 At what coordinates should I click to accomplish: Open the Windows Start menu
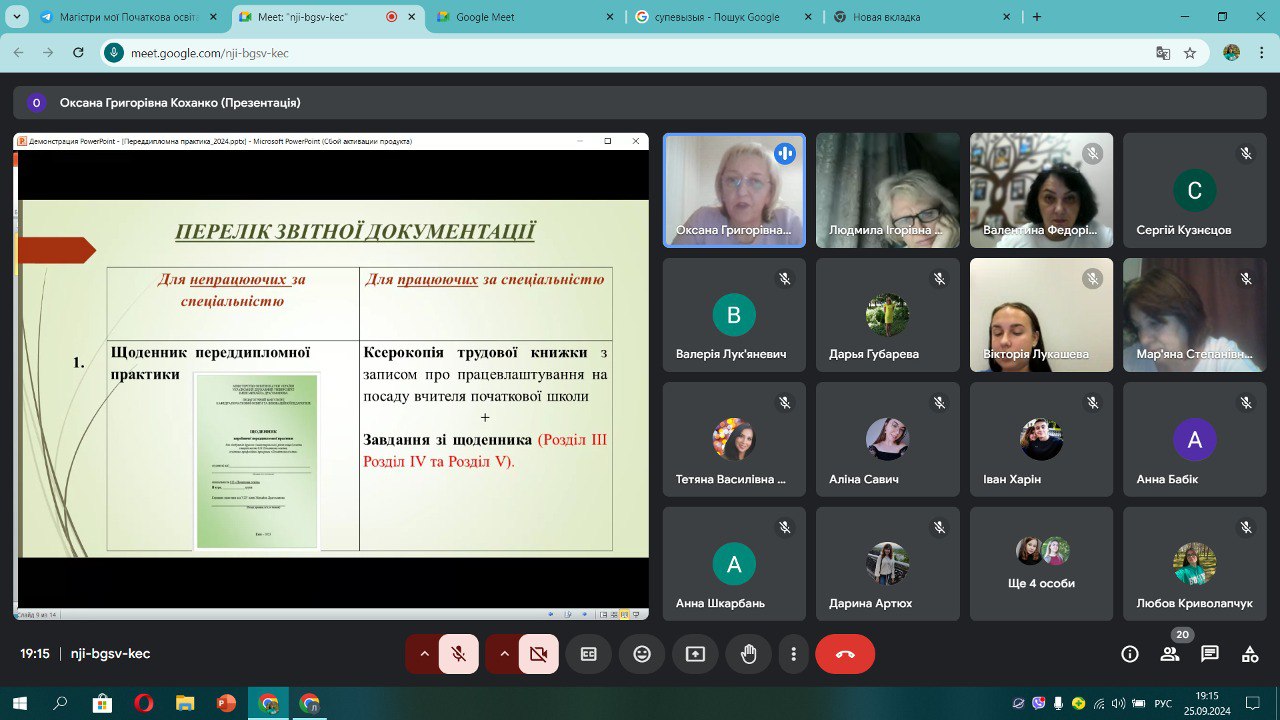(x=19, y=703)
